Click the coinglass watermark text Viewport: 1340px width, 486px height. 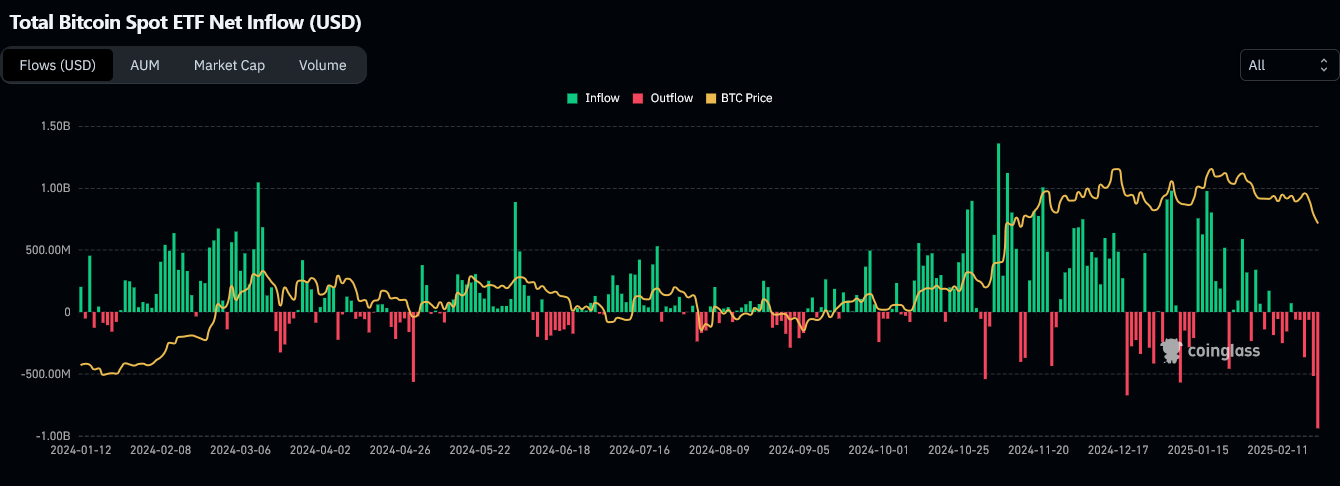pos(1223,350)
